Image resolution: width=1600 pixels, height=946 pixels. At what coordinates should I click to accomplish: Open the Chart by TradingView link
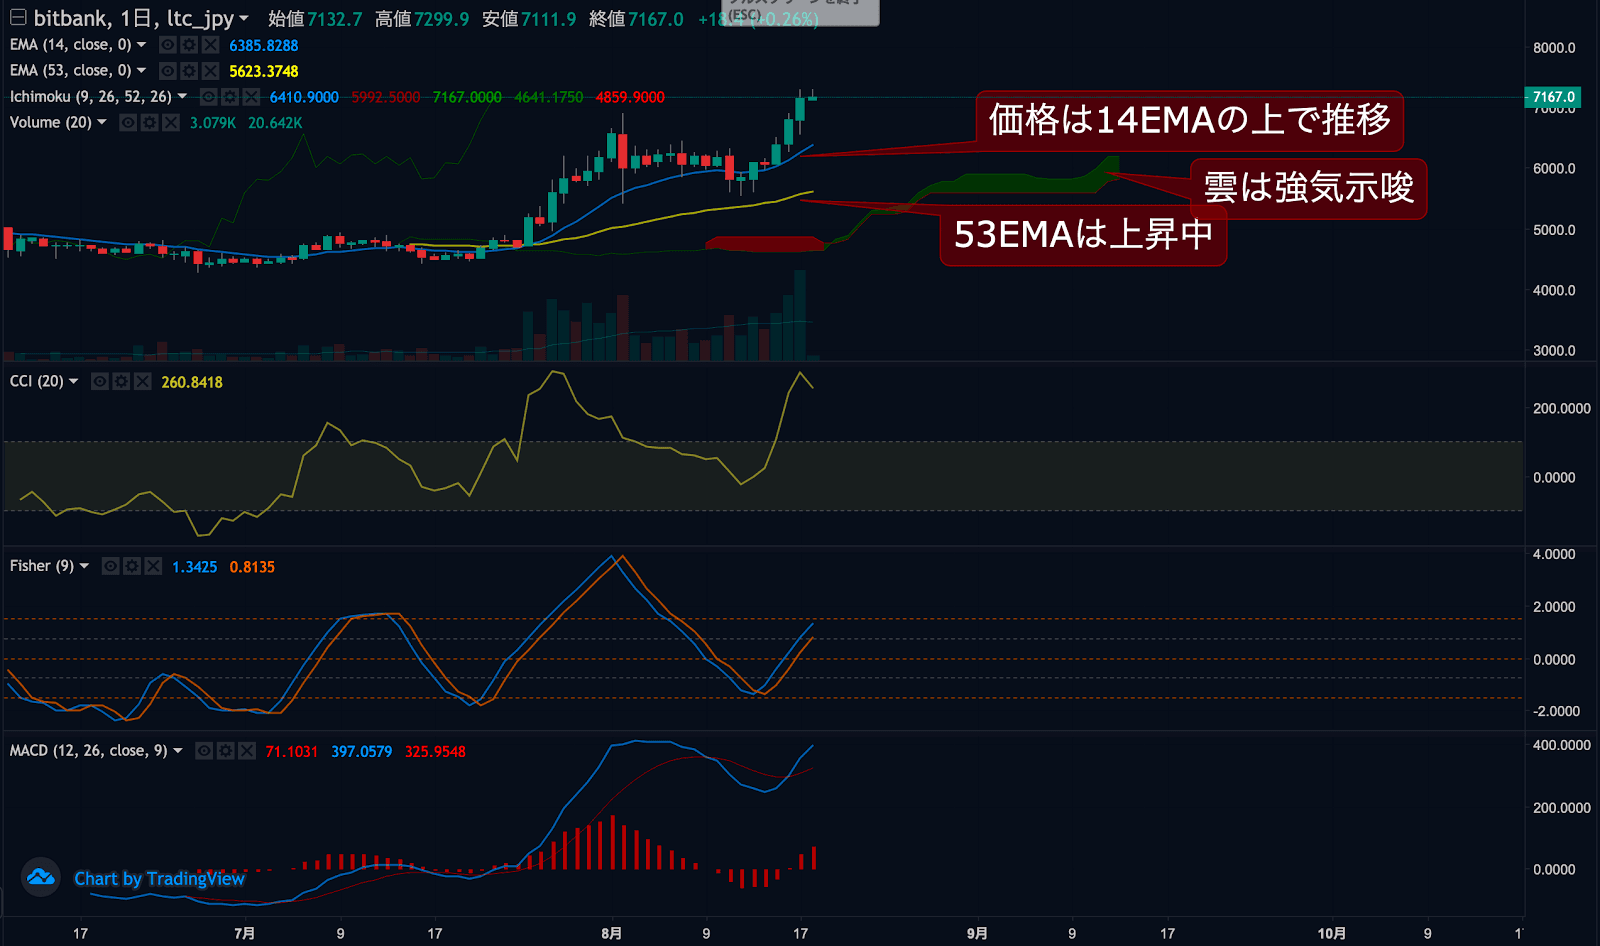click(x=159, y=879)
